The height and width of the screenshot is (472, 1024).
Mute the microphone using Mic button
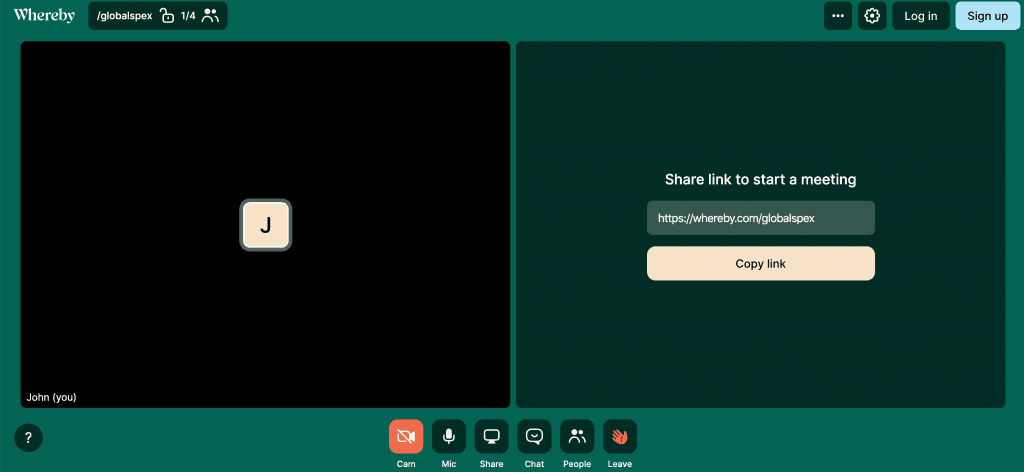point(448,437)
